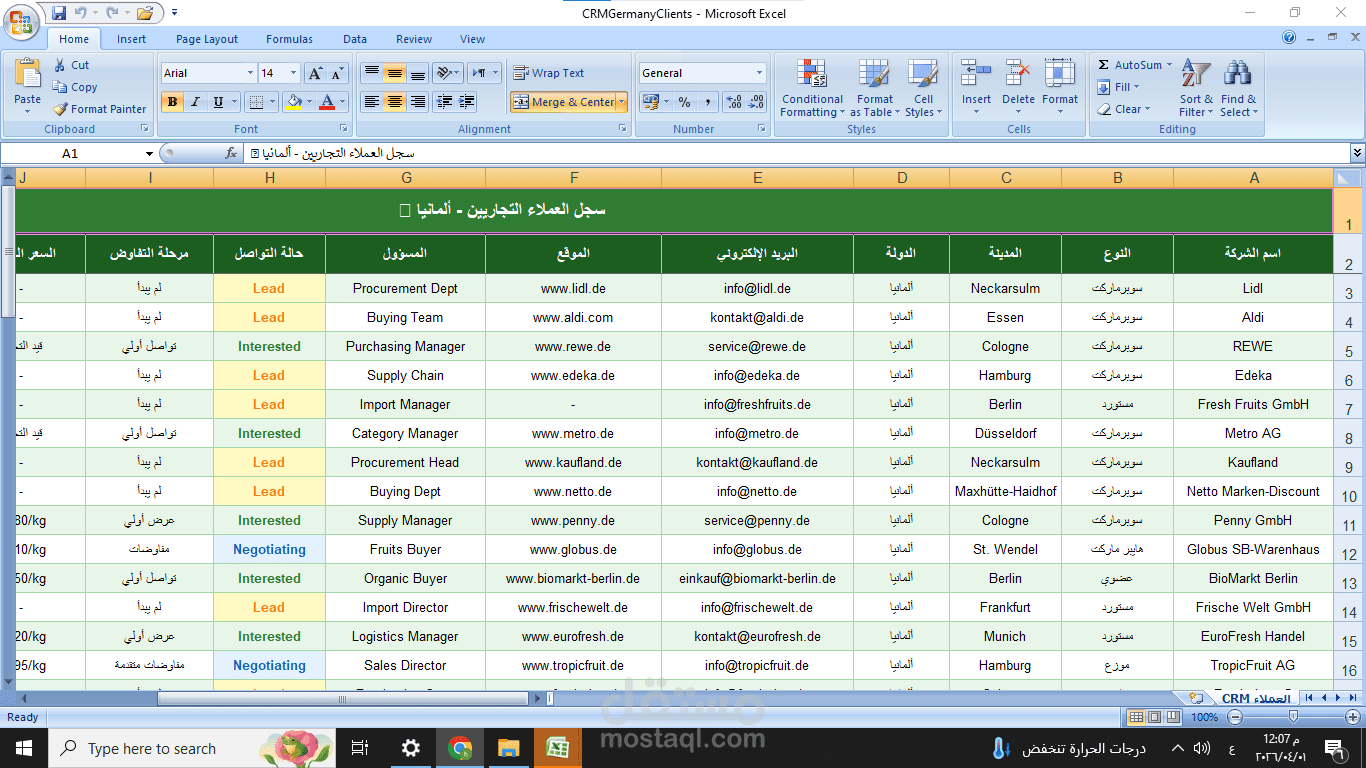Select the Format Painter tool

click(x=99, y=108)
